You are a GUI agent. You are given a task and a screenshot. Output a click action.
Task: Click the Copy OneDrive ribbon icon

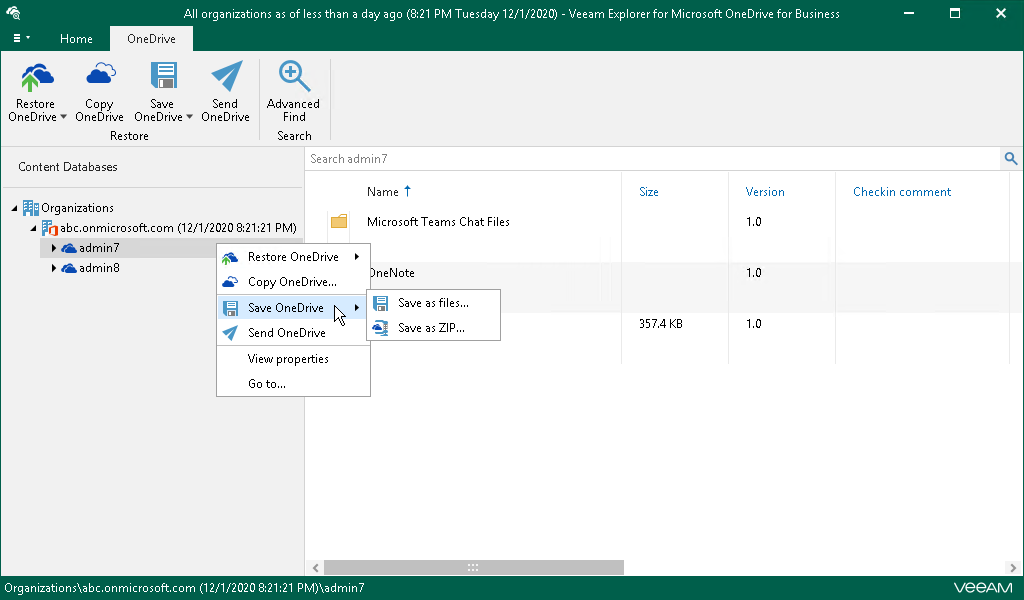(100, 74)
